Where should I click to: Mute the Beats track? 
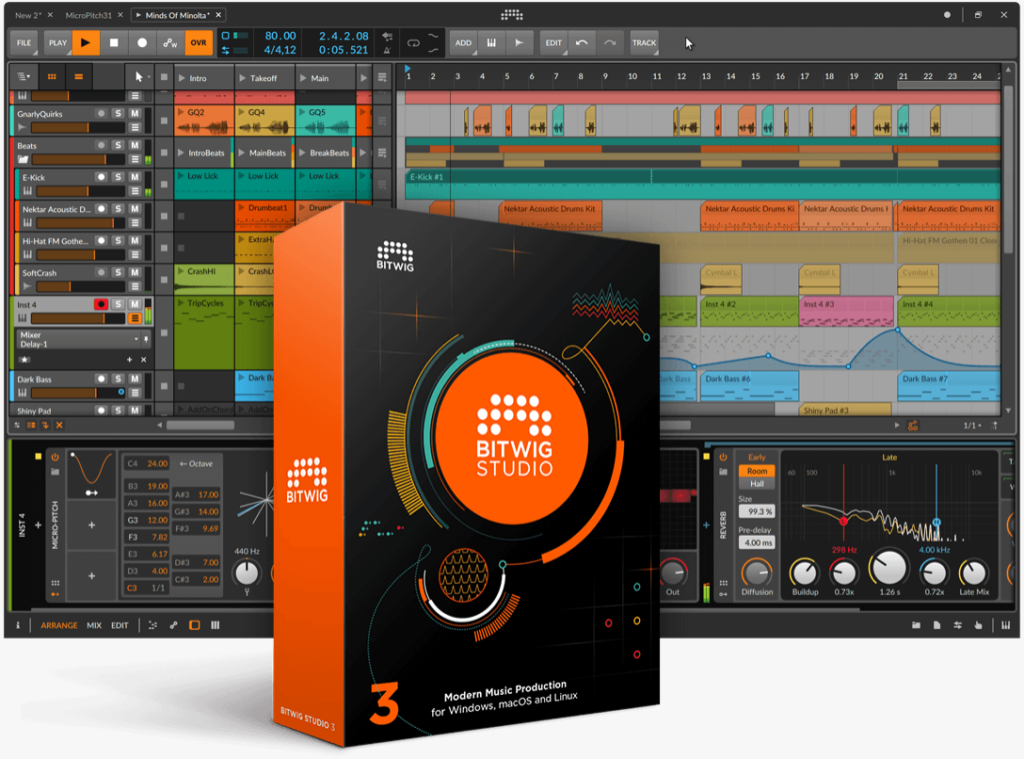(x=135, y=146)
